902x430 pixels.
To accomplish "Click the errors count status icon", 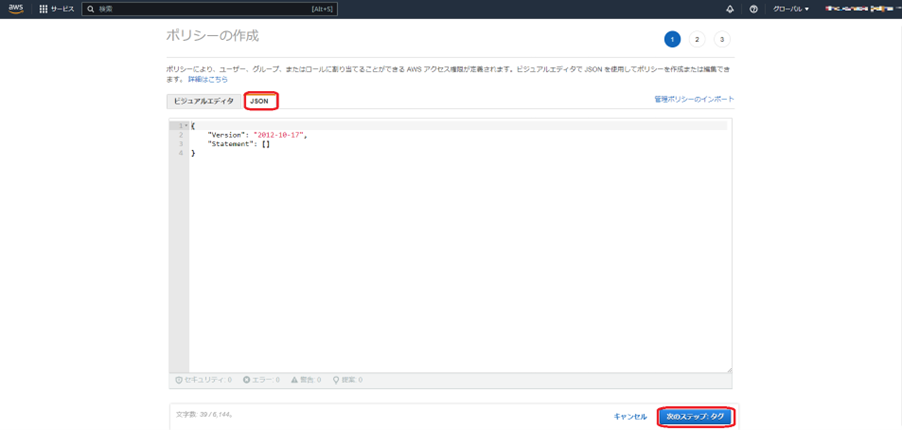I will 247,380.
